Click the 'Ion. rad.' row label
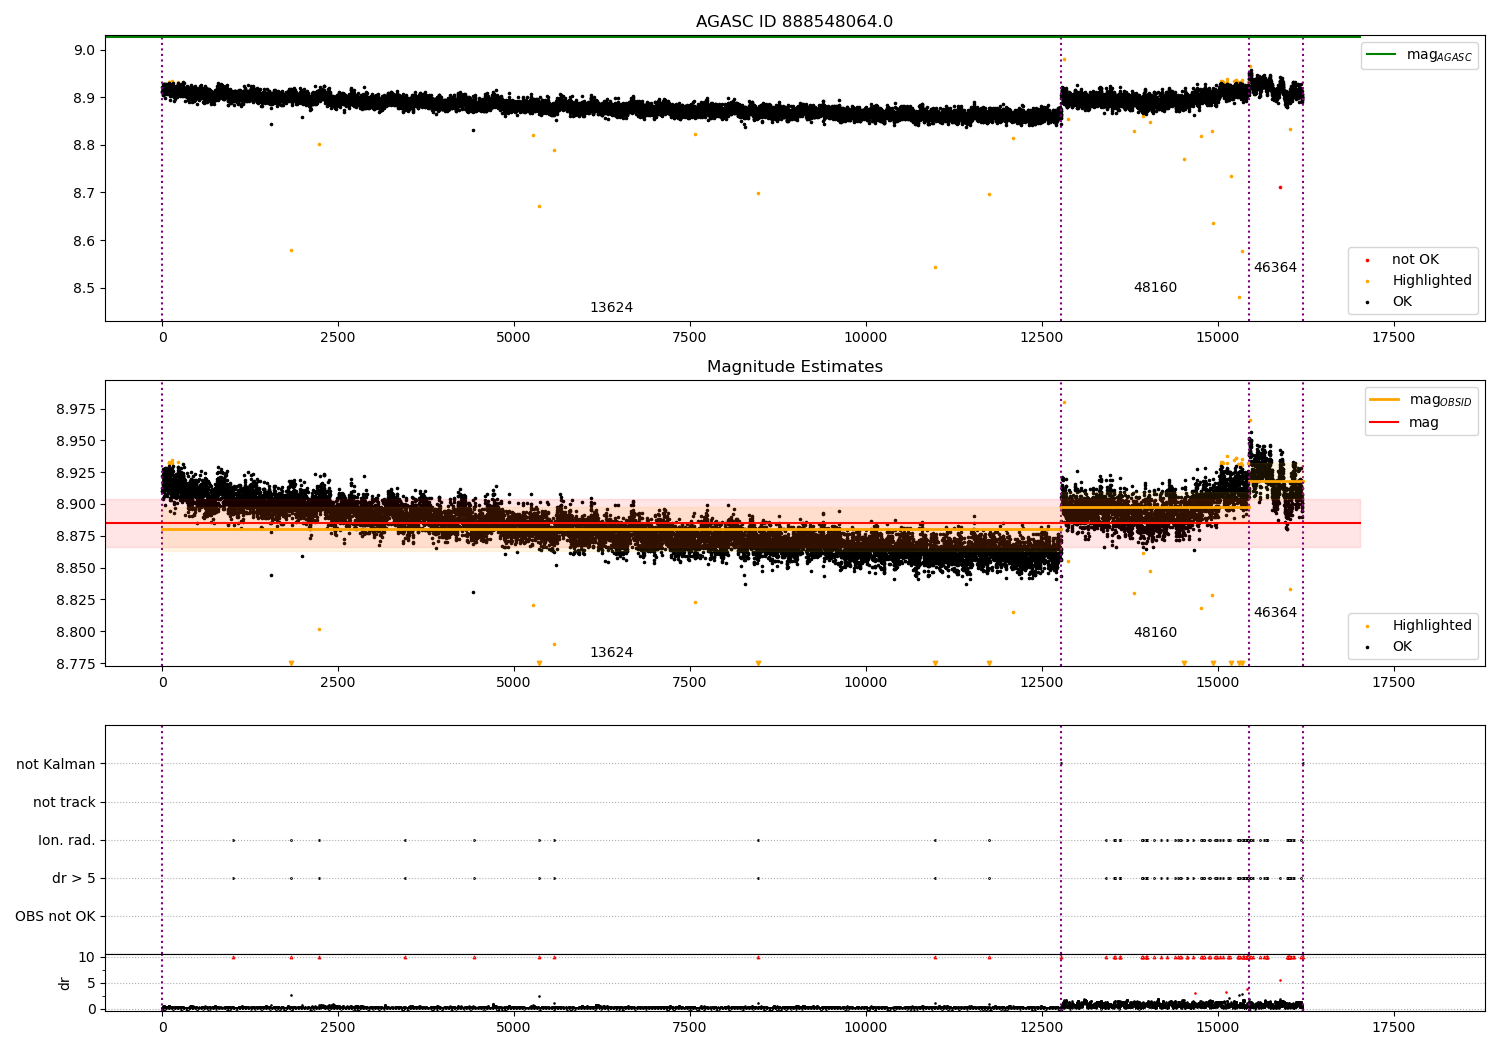Image resolution: width=1500 pixels, height=1050 pixels. (x=67, y=840)
